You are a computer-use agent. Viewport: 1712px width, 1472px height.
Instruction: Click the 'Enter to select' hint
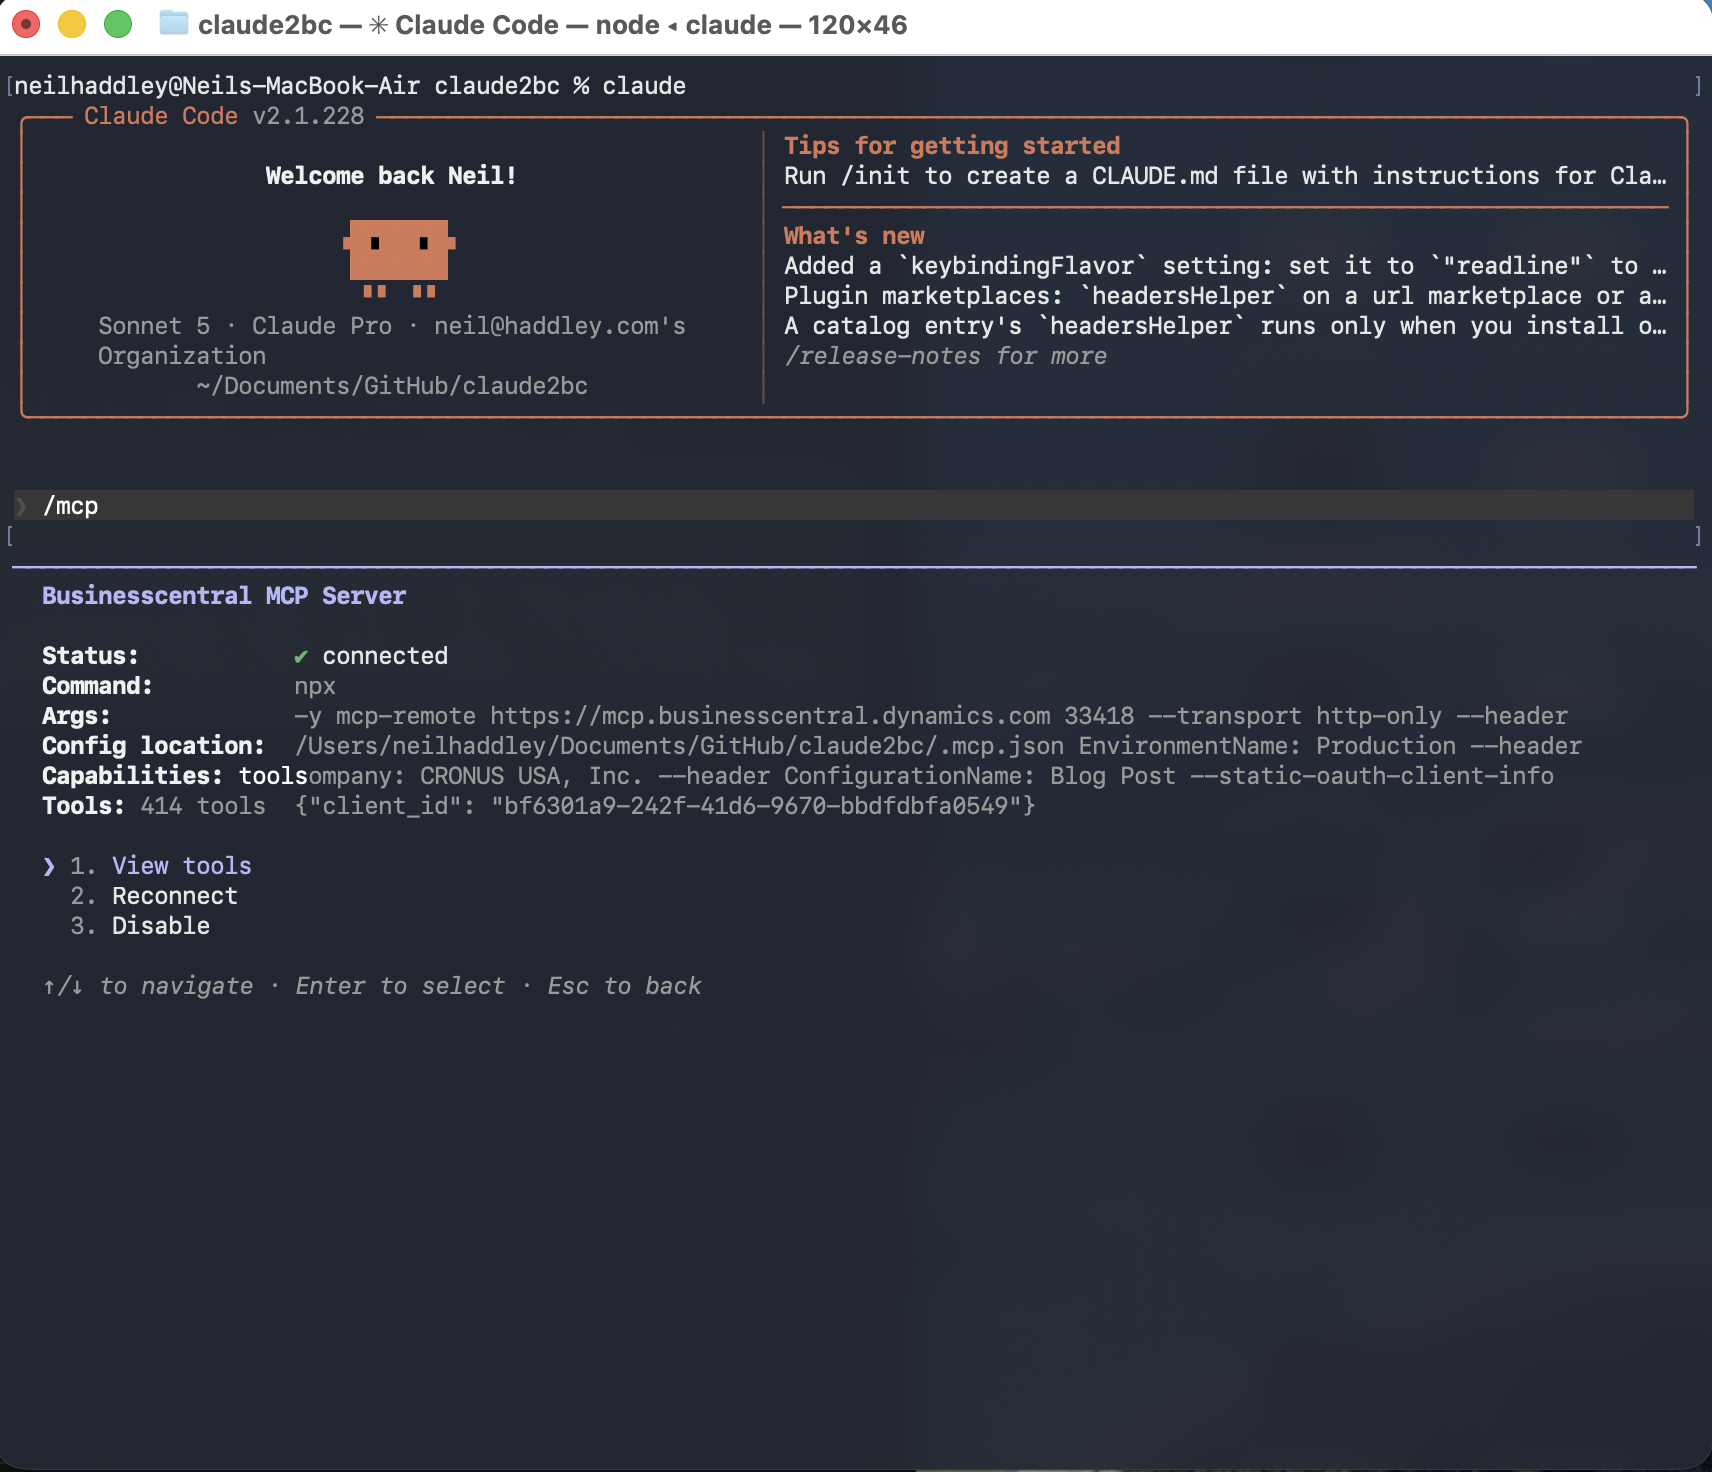400,986
